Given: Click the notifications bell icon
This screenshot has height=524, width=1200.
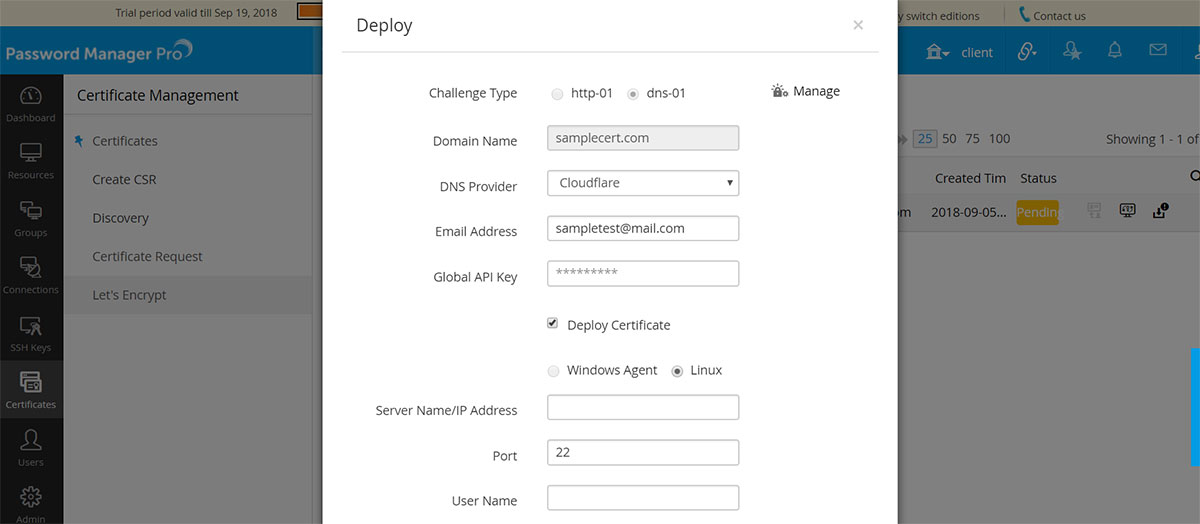Looking at the screenshot, I should pyautogui.click(x=1114, y=51).
